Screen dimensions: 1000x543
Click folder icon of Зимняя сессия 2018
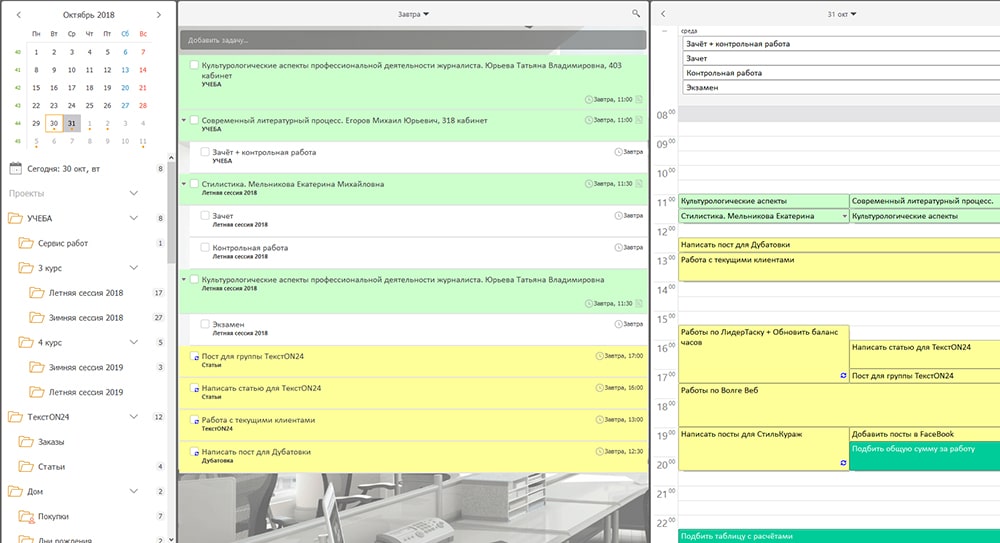[x=37, y=318]
